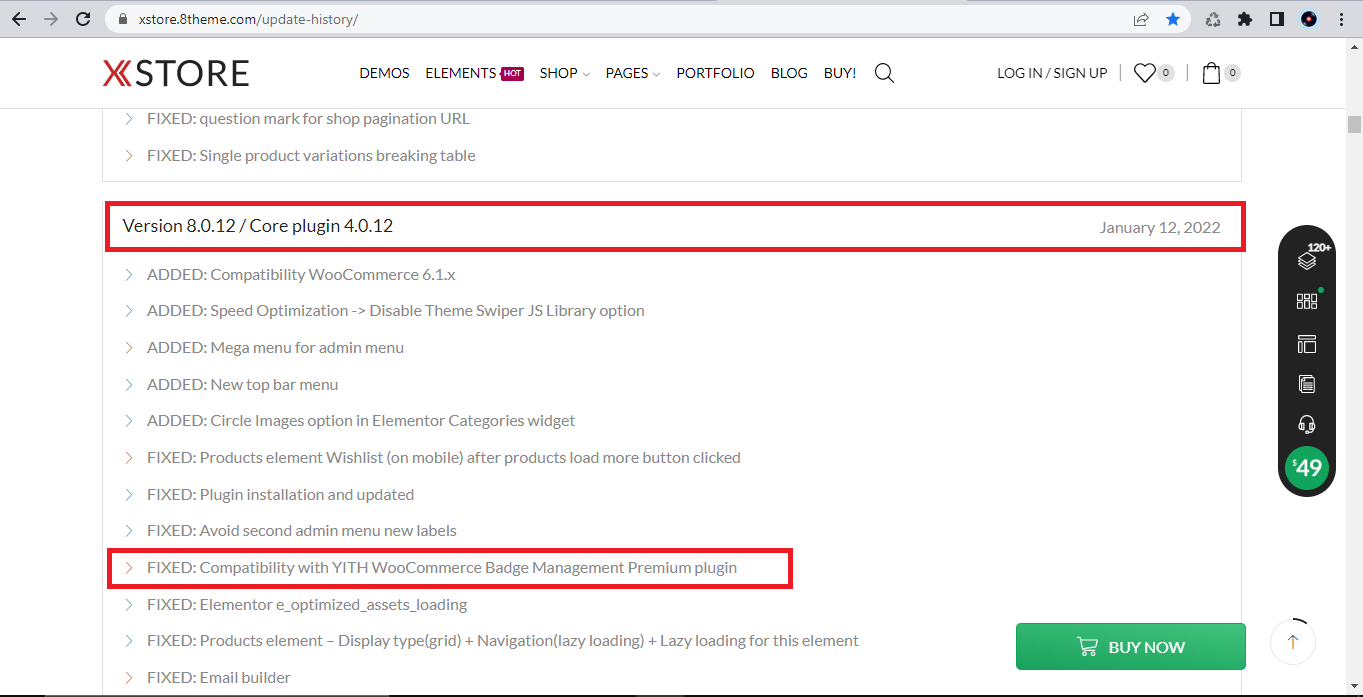Click the page vertical scrollbar thumb
This screenshot has width=1363, height=697.
click(1354, 124)
